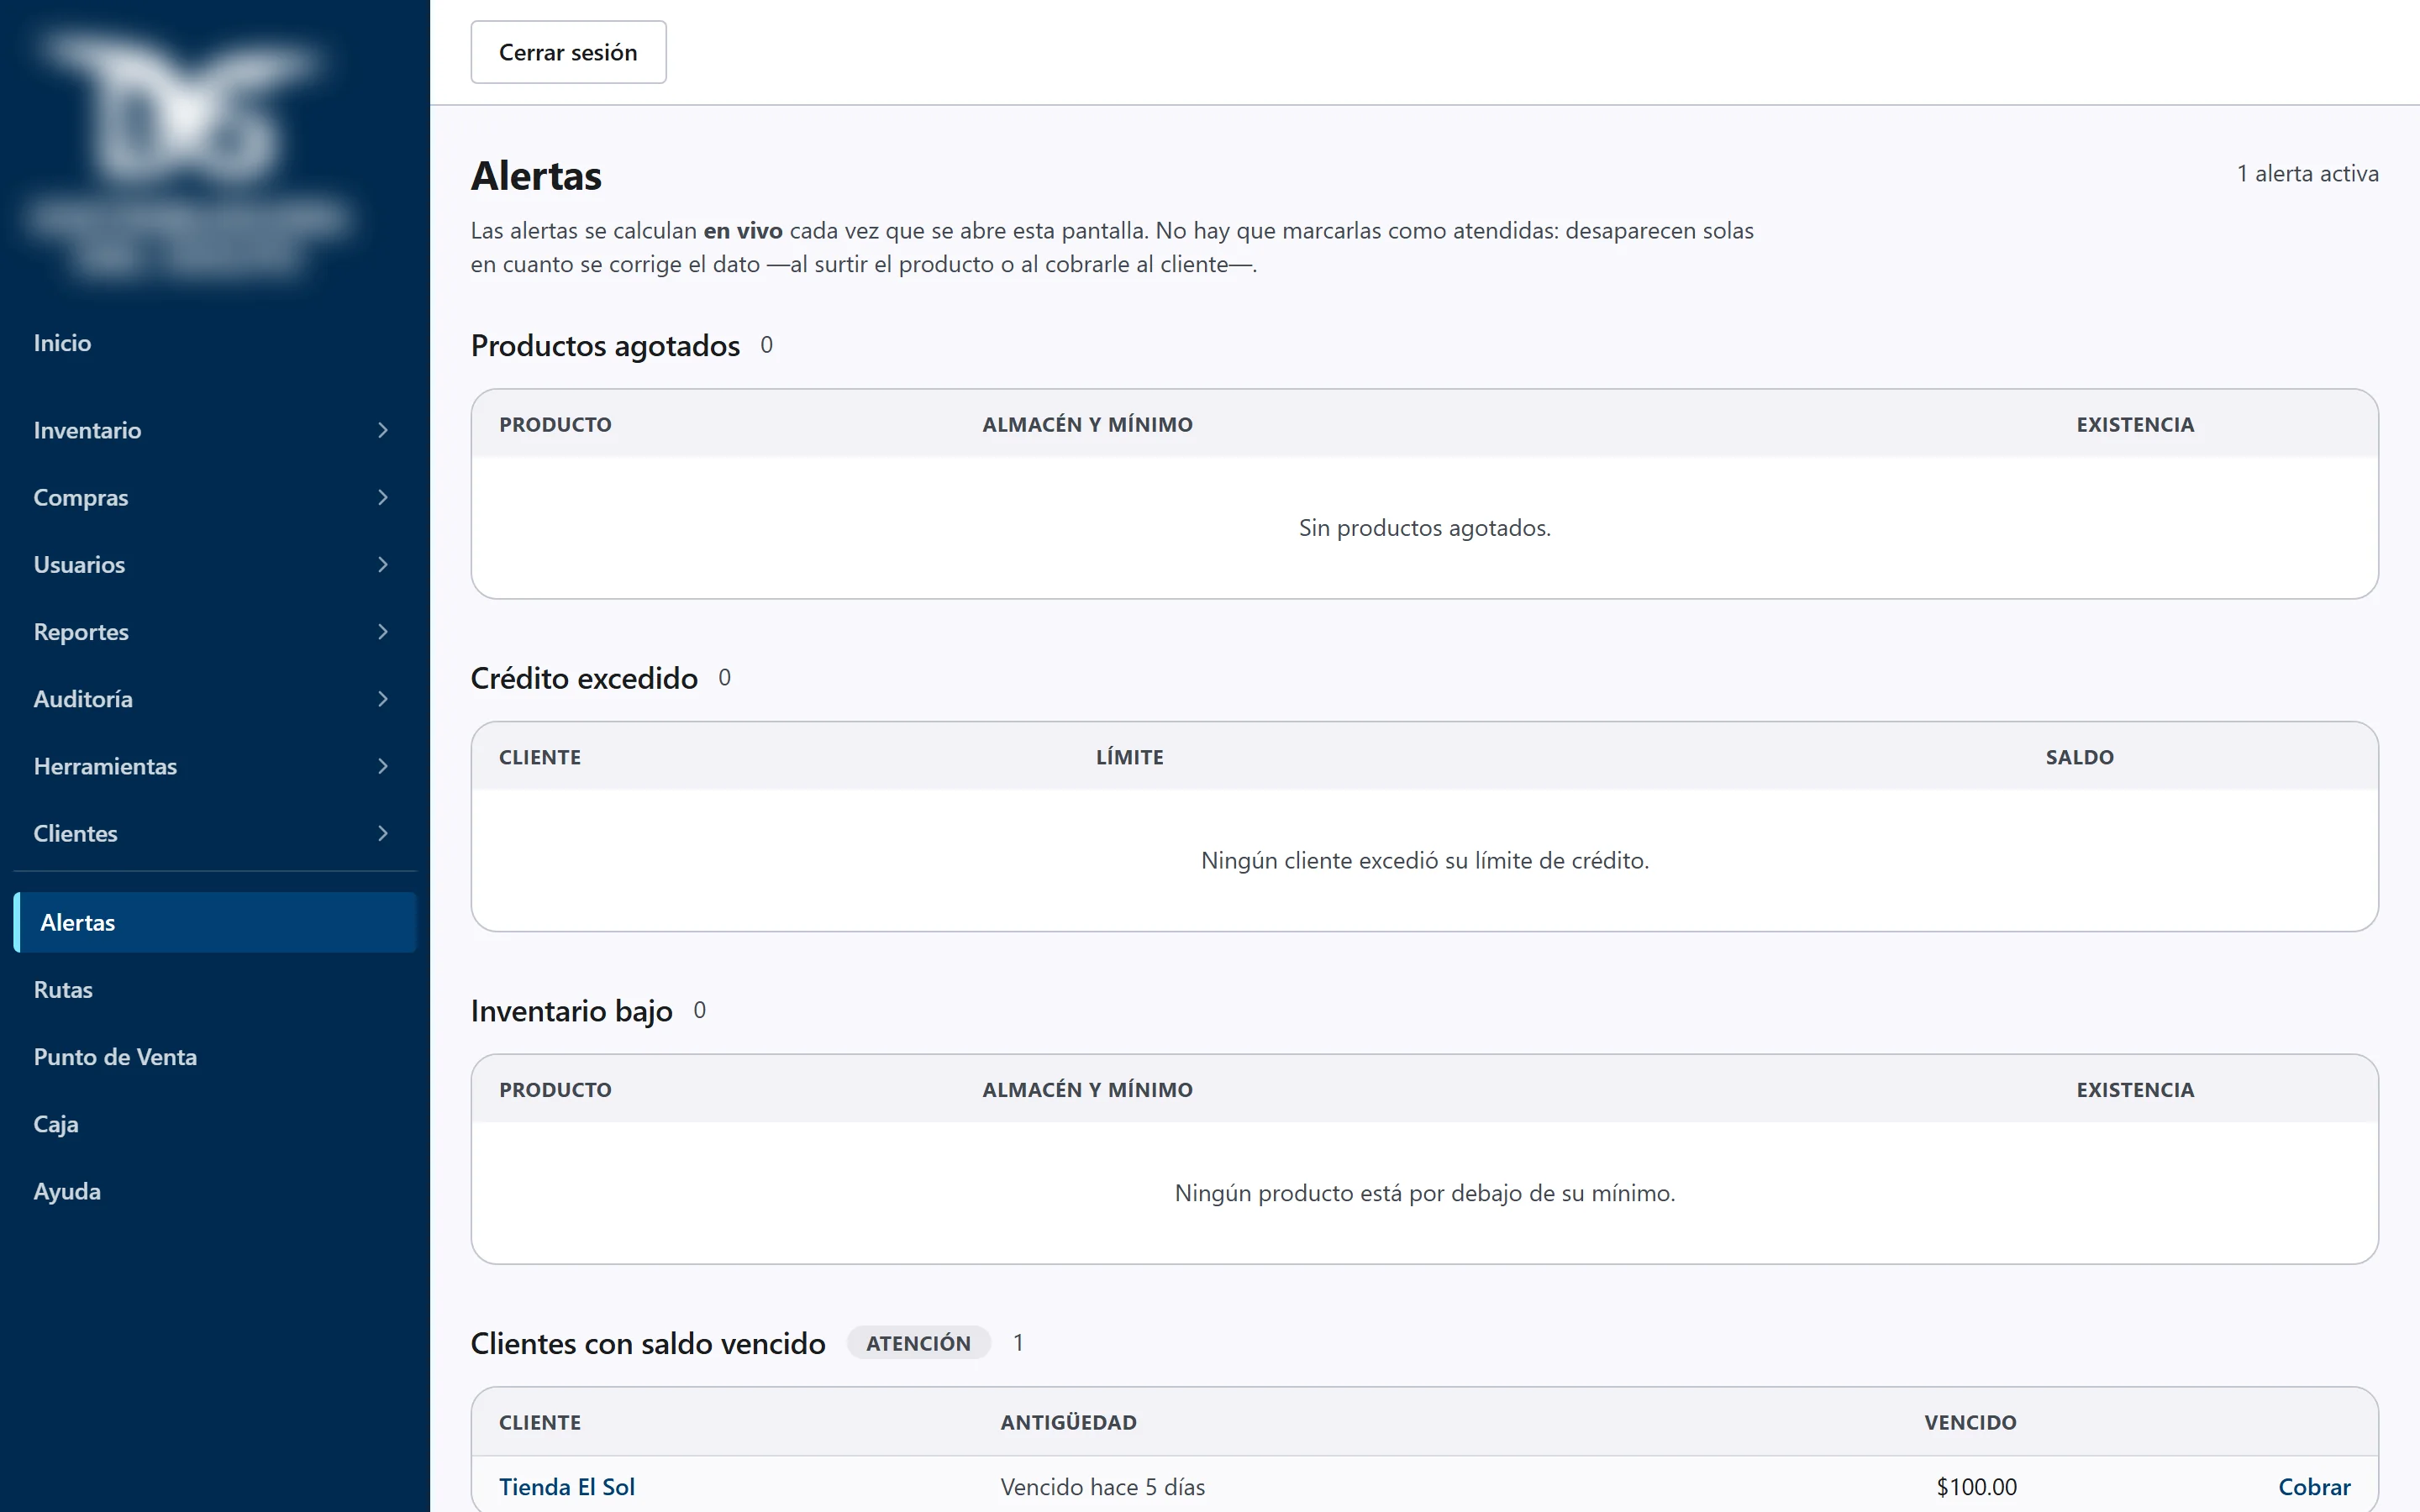Click the 'Vencido hace 5 días' cell
The image size is (2420, 1512).
point(1103,1487)
